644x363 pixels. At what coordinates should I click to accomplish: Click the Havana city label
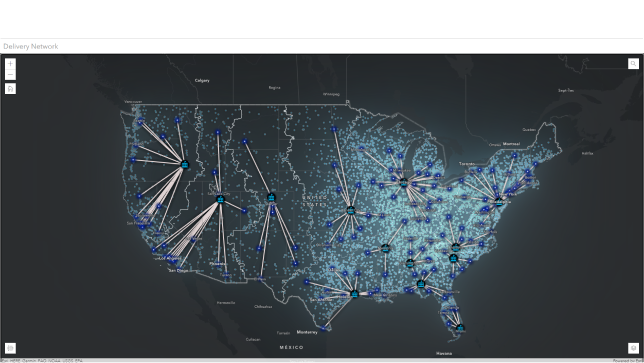tap(444, 353)
